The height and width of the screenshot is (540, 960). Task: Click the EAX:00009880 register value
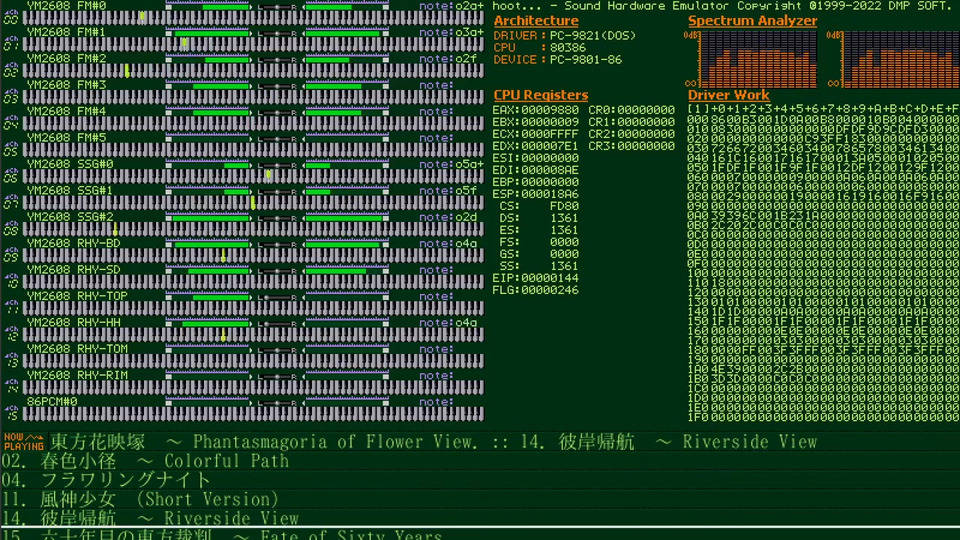coord(536,110)
